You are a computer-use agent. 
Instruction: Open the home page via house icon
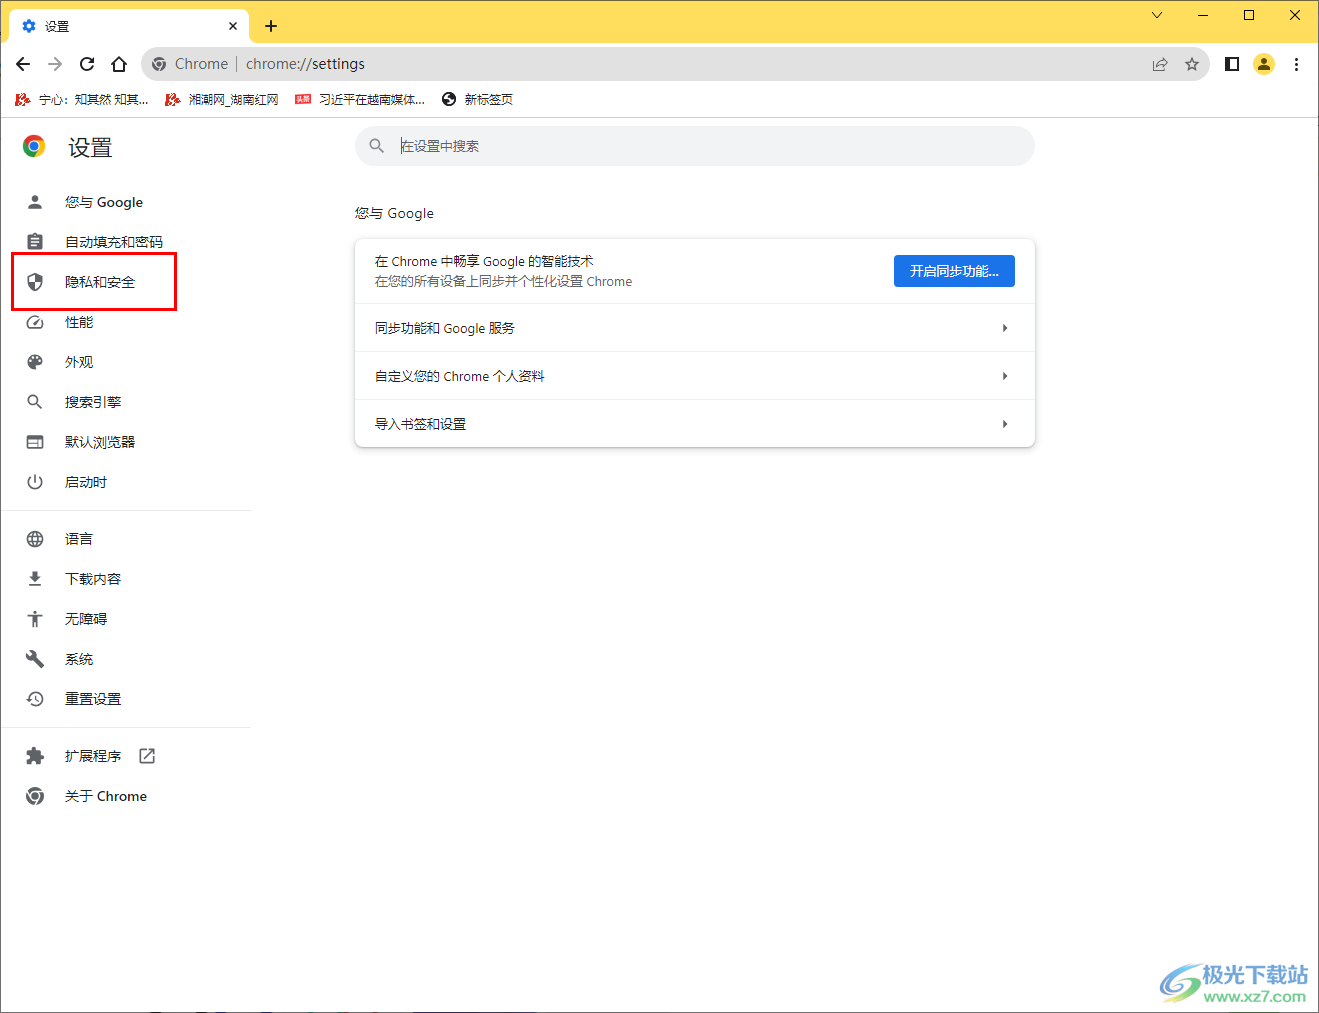point(119,64)
